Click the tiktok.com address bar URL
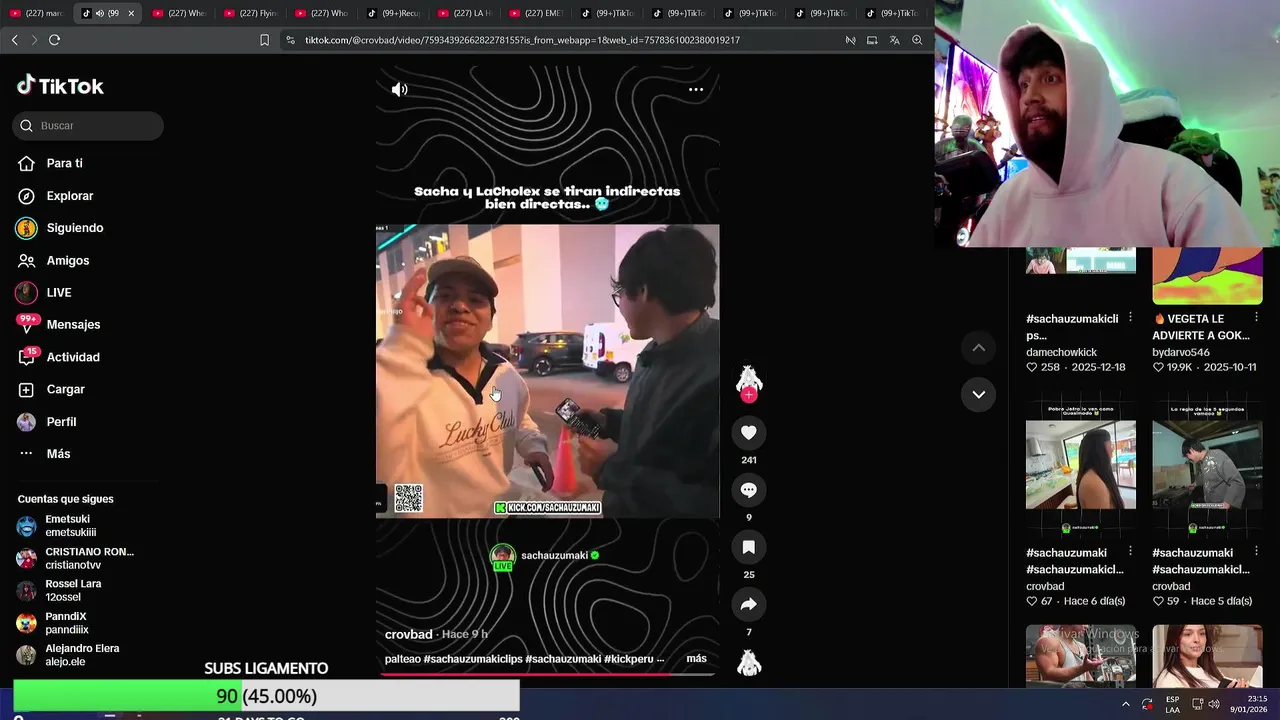Viewport: 1280px width, 720px height. click(x=522, y=40)
